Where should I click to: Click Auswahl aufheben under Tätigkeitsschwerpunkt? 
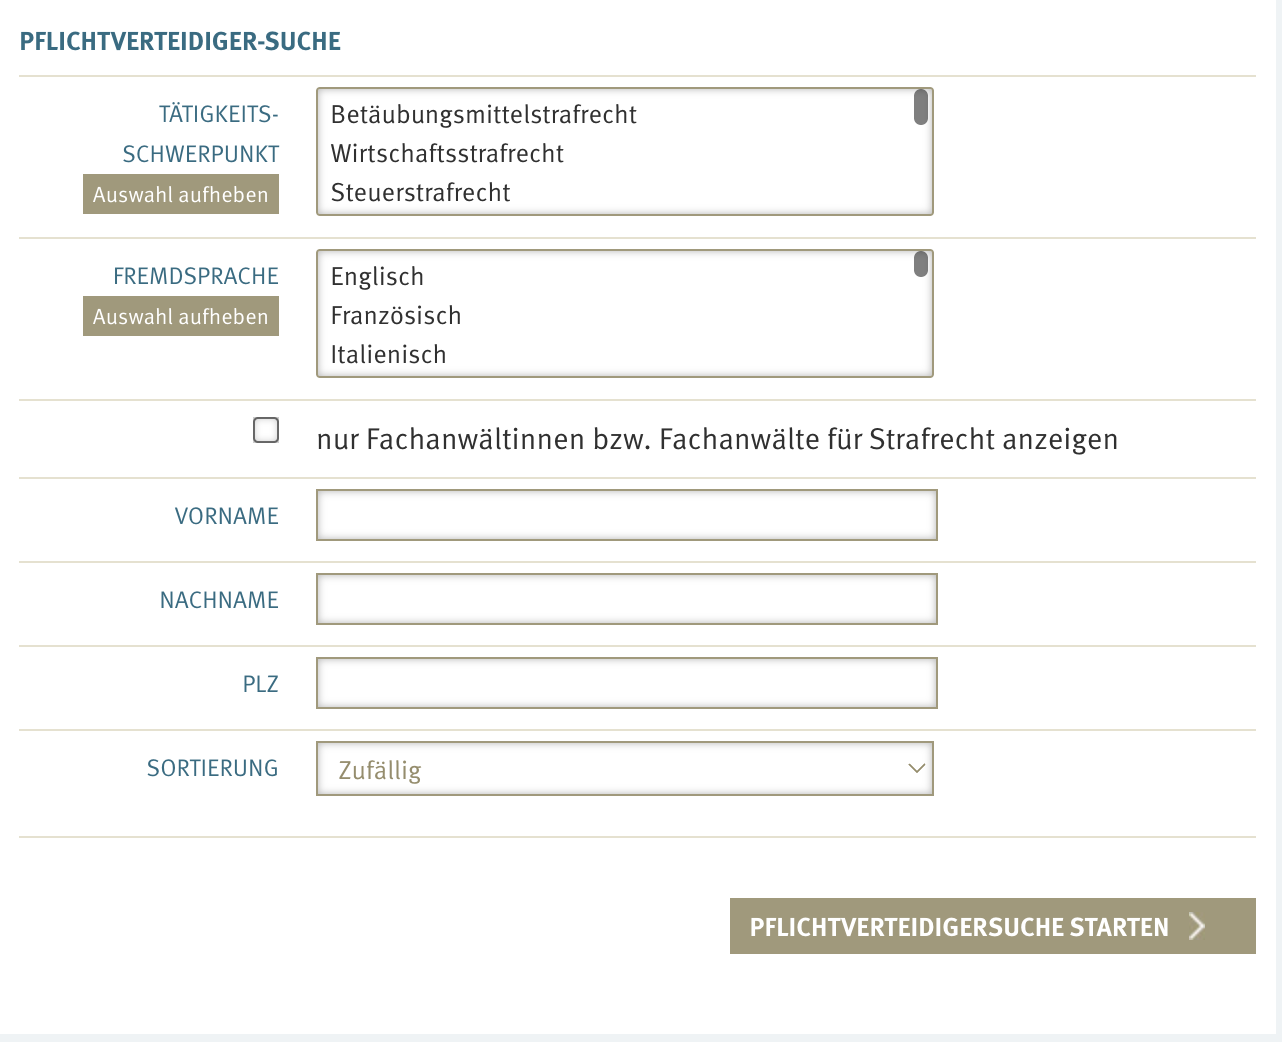(180, 194)
